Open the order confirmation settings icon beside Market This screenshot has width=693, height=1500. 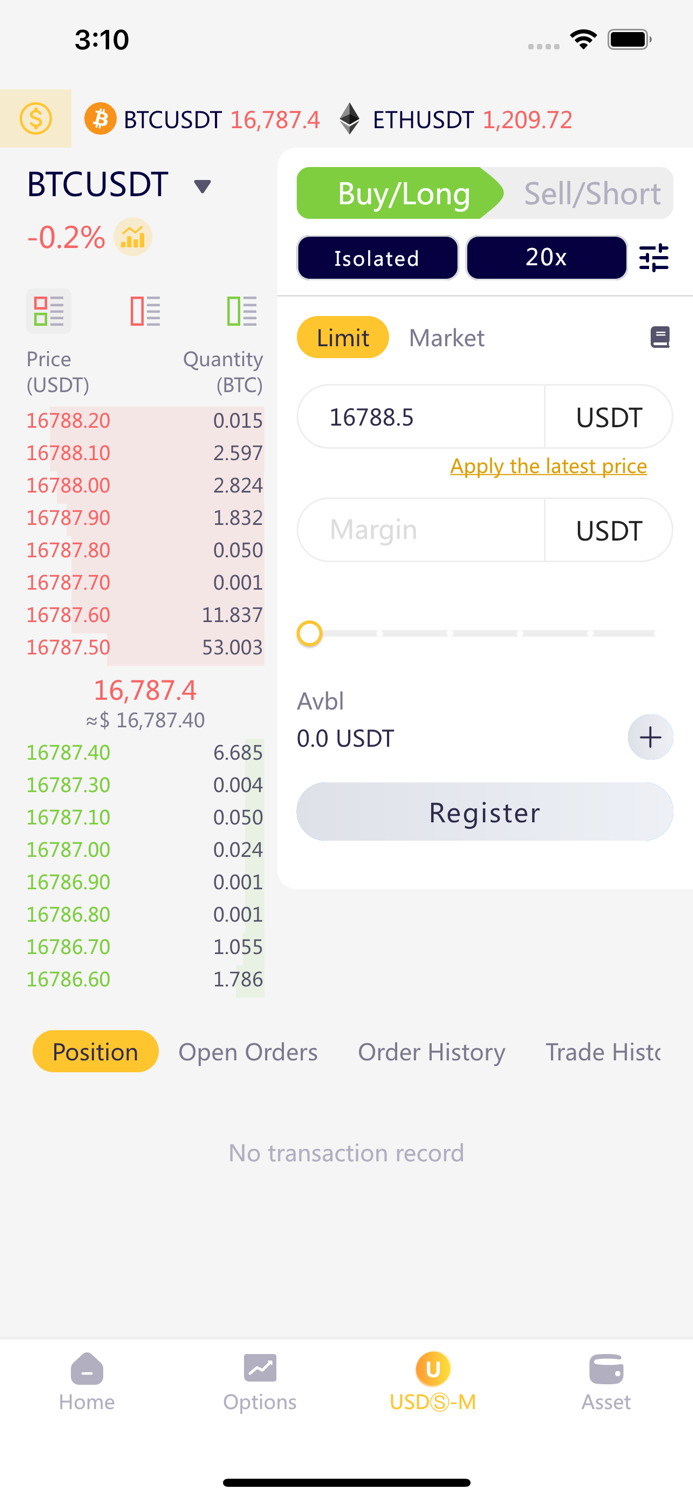click(660, 337)
